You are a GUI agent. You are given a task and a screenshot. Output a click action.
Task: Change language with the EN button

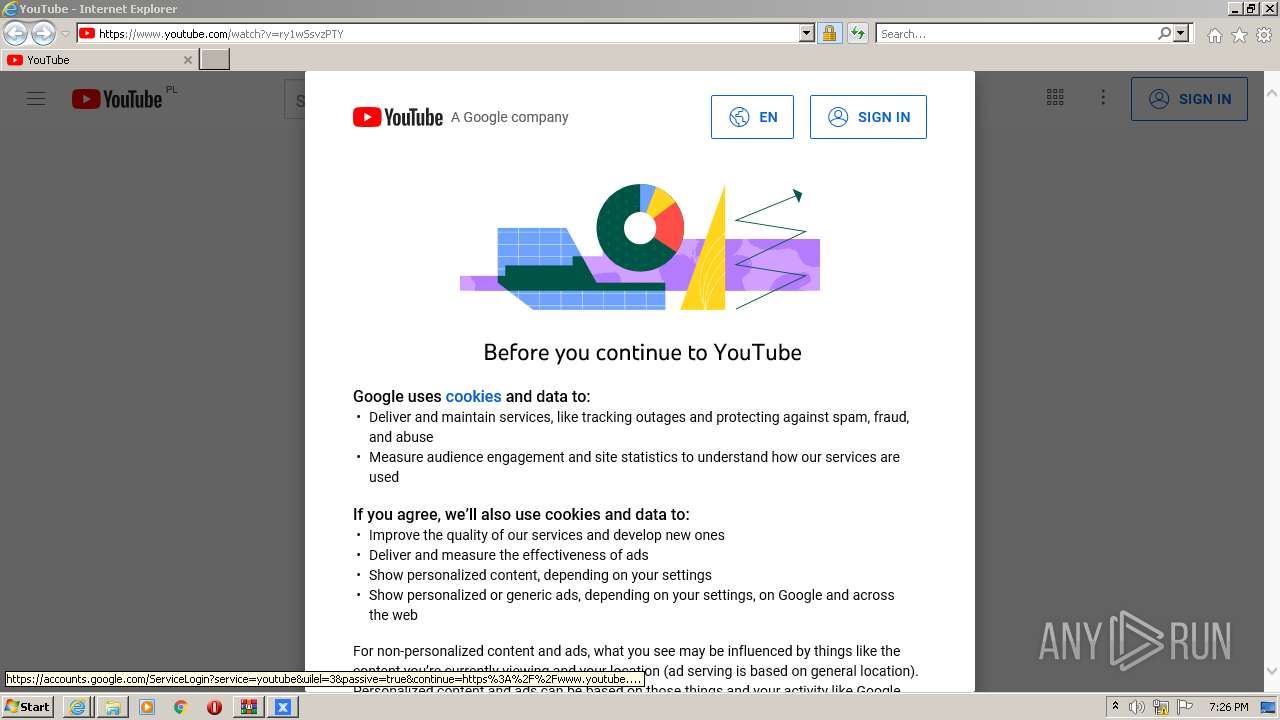tap(752, 117)
